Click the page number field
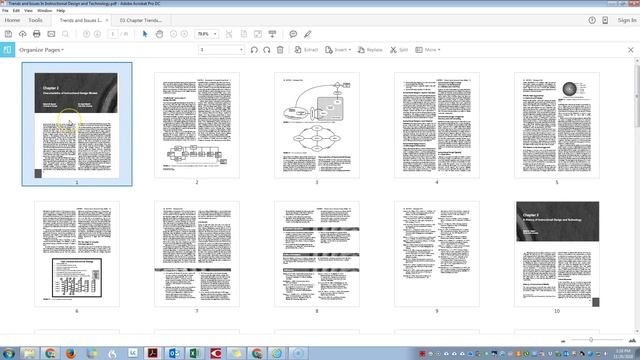The height and width of the screenshot is (360, 640). coord(113,34)
